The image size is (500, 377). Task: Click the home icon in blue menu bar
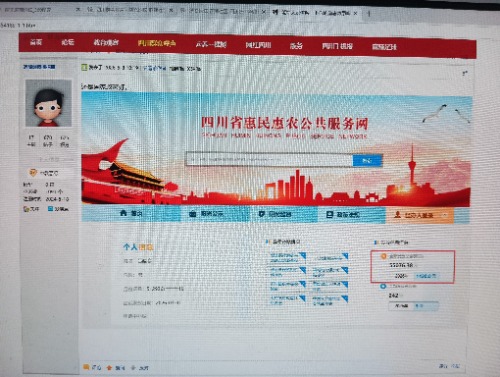pyautogui.click(x=123, y=213)
